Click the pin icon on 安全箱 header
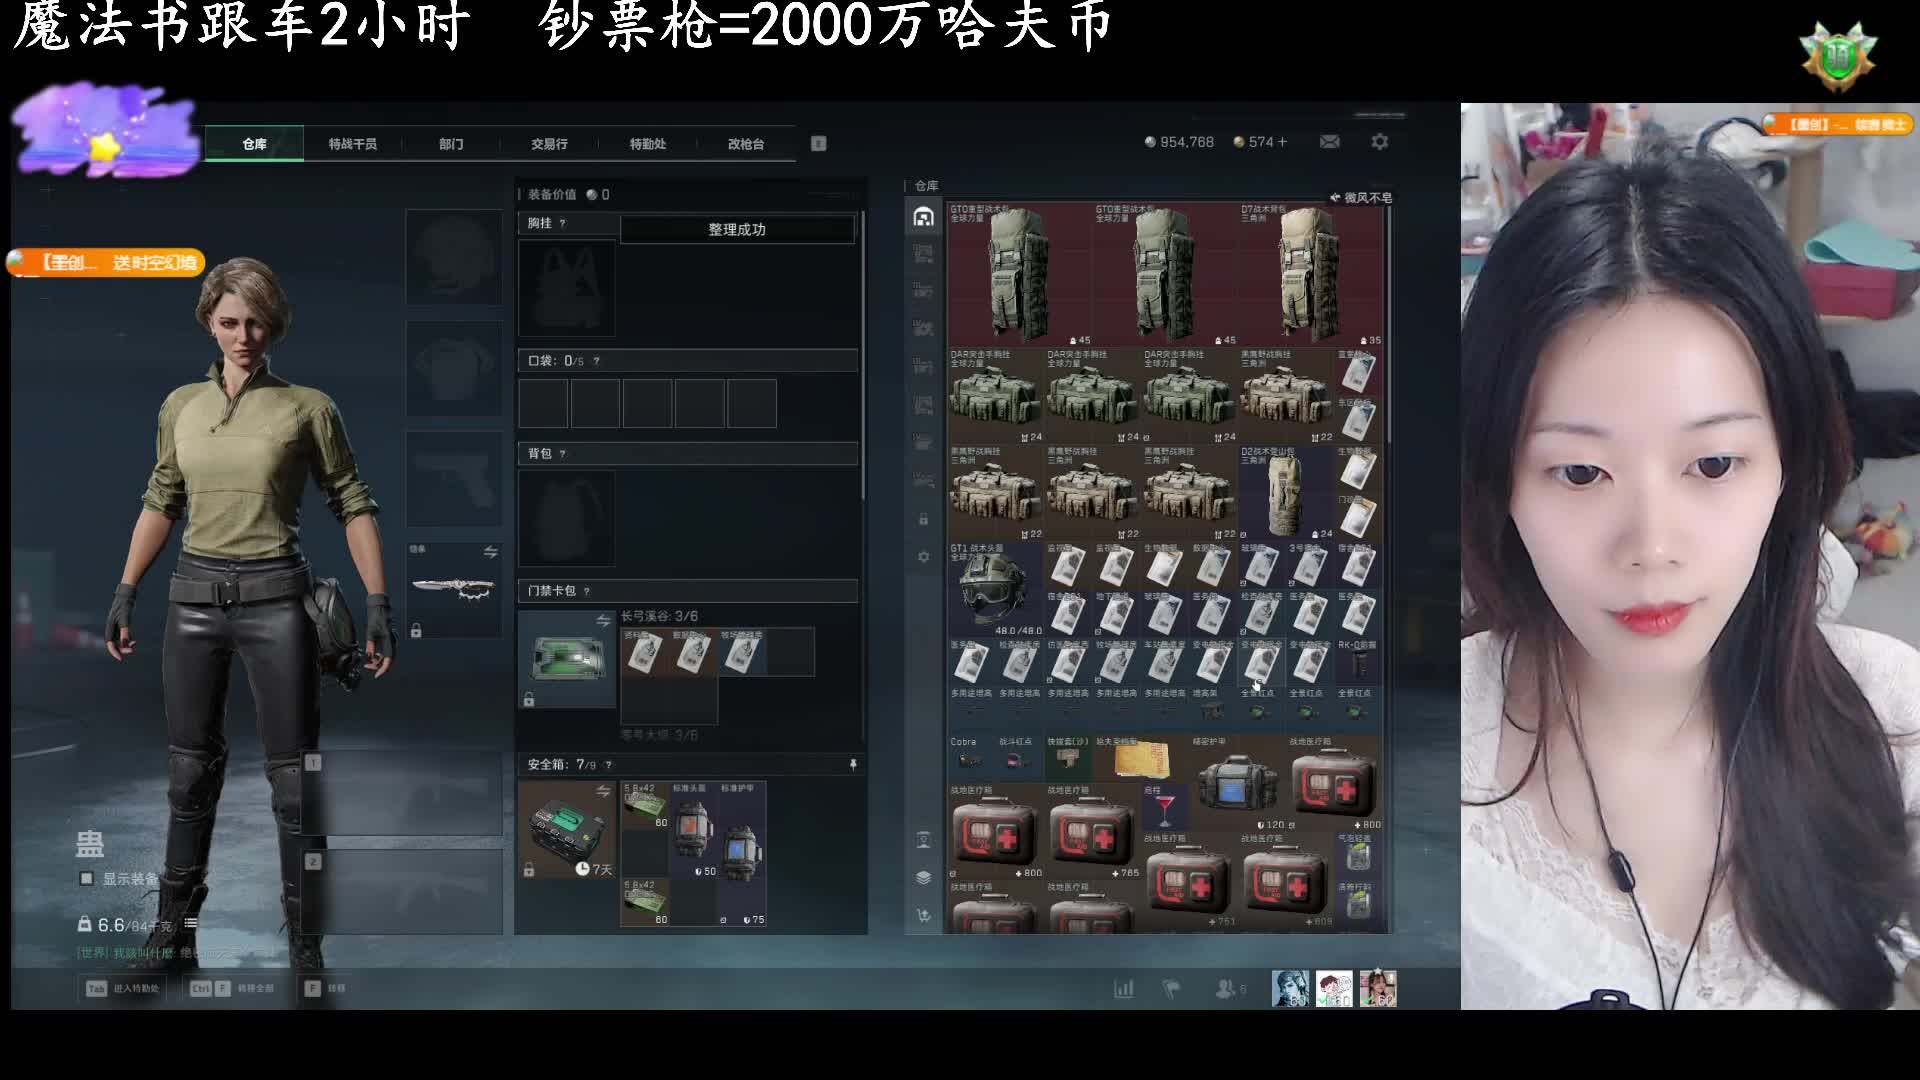The image size is (1920, 1080). (853, 764)
